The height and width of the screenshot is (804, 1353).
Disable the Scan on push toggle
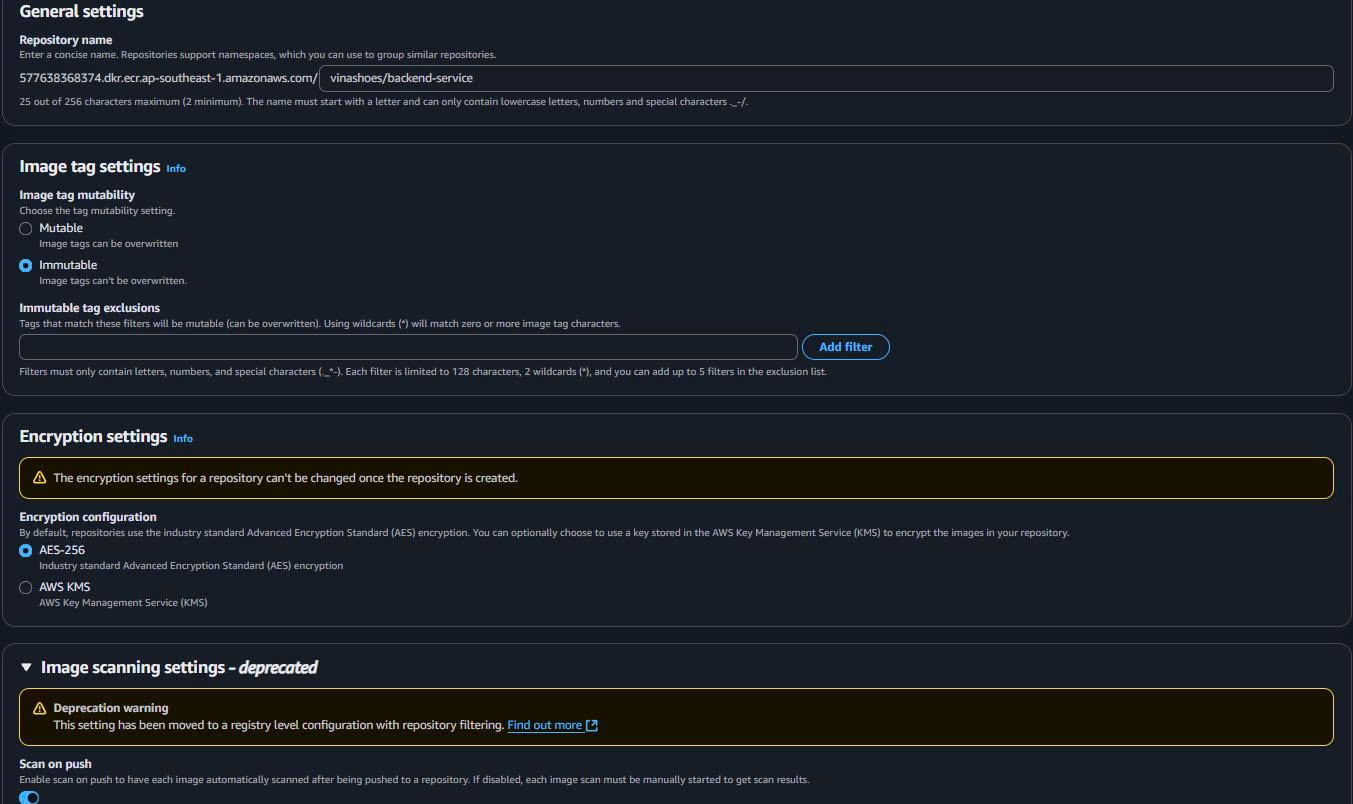30,797
